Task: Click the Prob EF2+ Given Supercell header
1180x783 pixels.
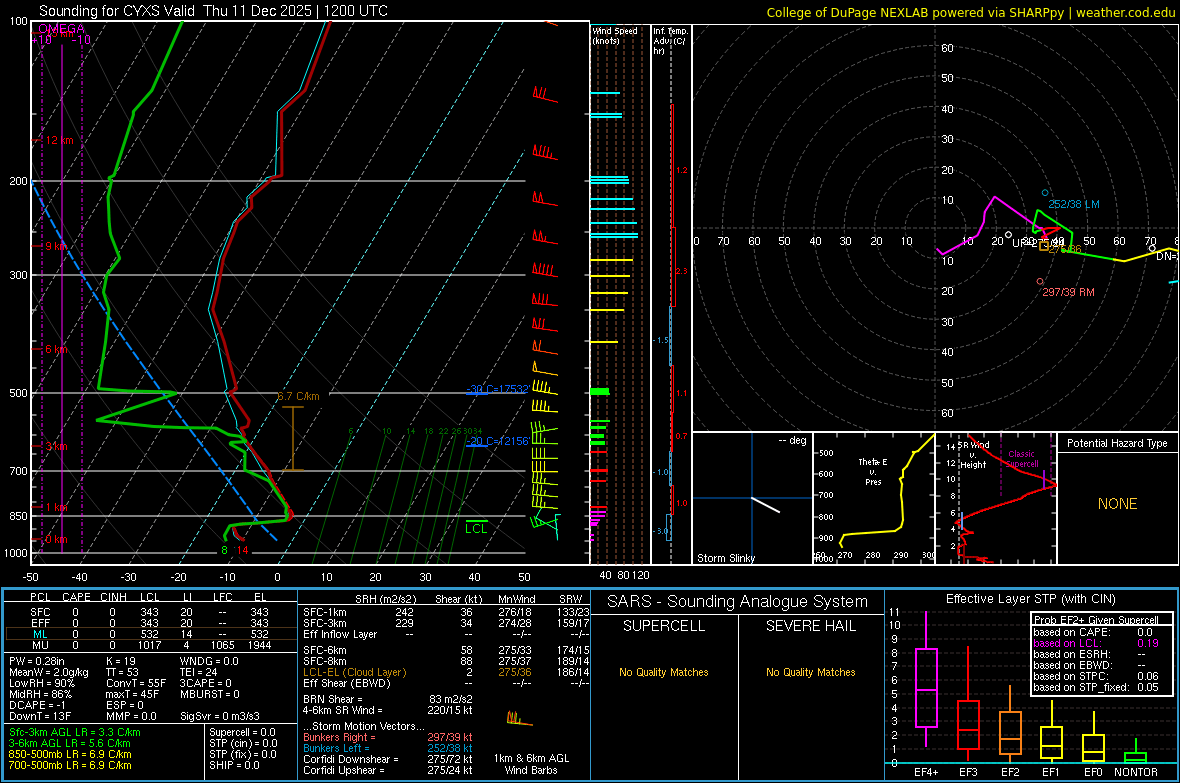Action: pyautogui.click(x=1095, y=620)
